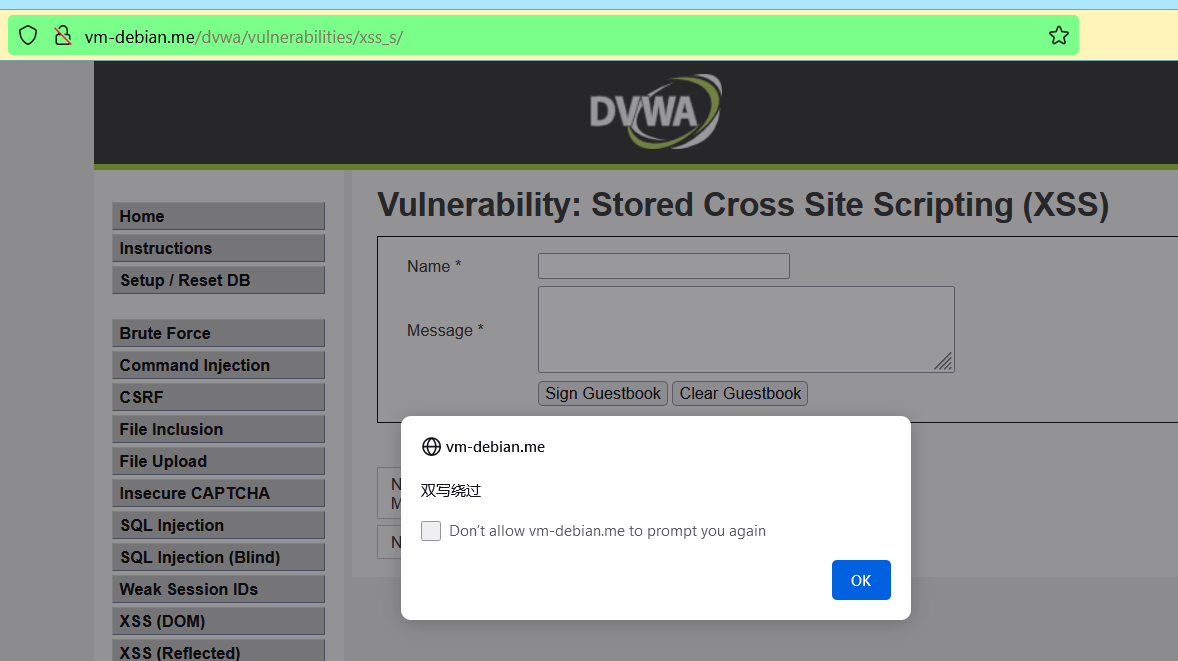Open Weak Session IDs page
The image size is (1178, 661).
(x=218, y=590)
